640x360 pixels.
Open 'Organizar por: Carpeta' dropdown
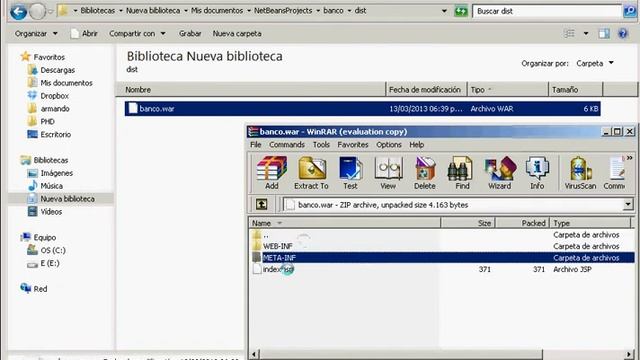click(x=595, y=63)
